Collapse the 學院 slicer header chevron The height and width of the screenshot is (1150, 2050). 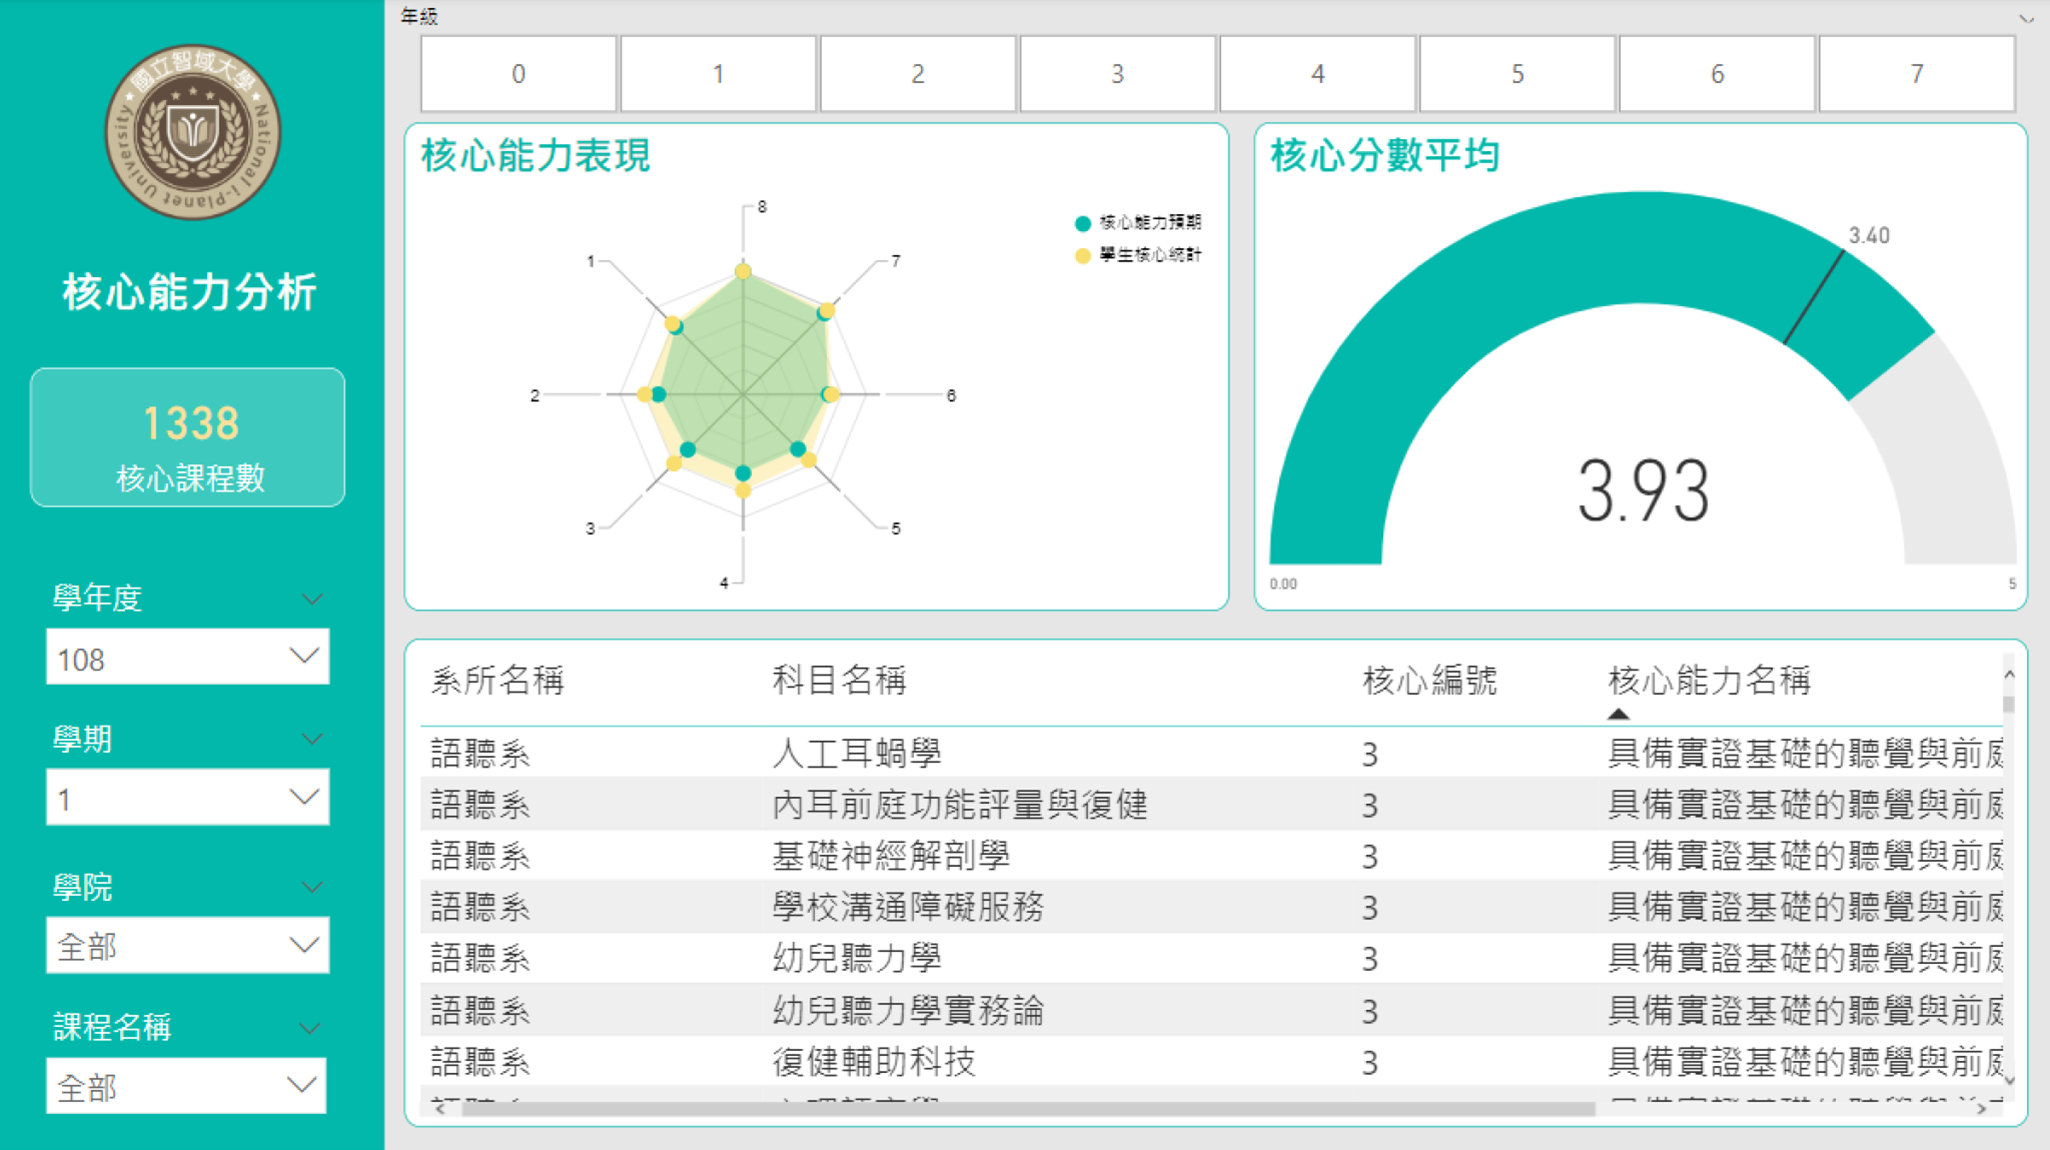tap(312, 886)
